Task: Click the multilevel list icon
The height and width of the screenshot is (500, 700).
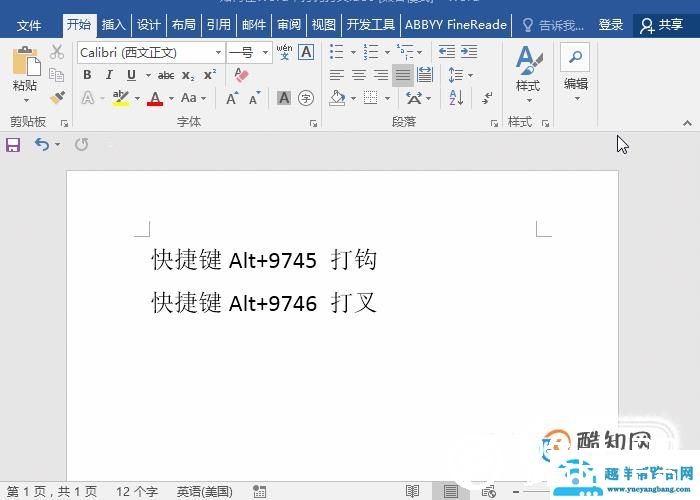Action: tap(405, 52)
